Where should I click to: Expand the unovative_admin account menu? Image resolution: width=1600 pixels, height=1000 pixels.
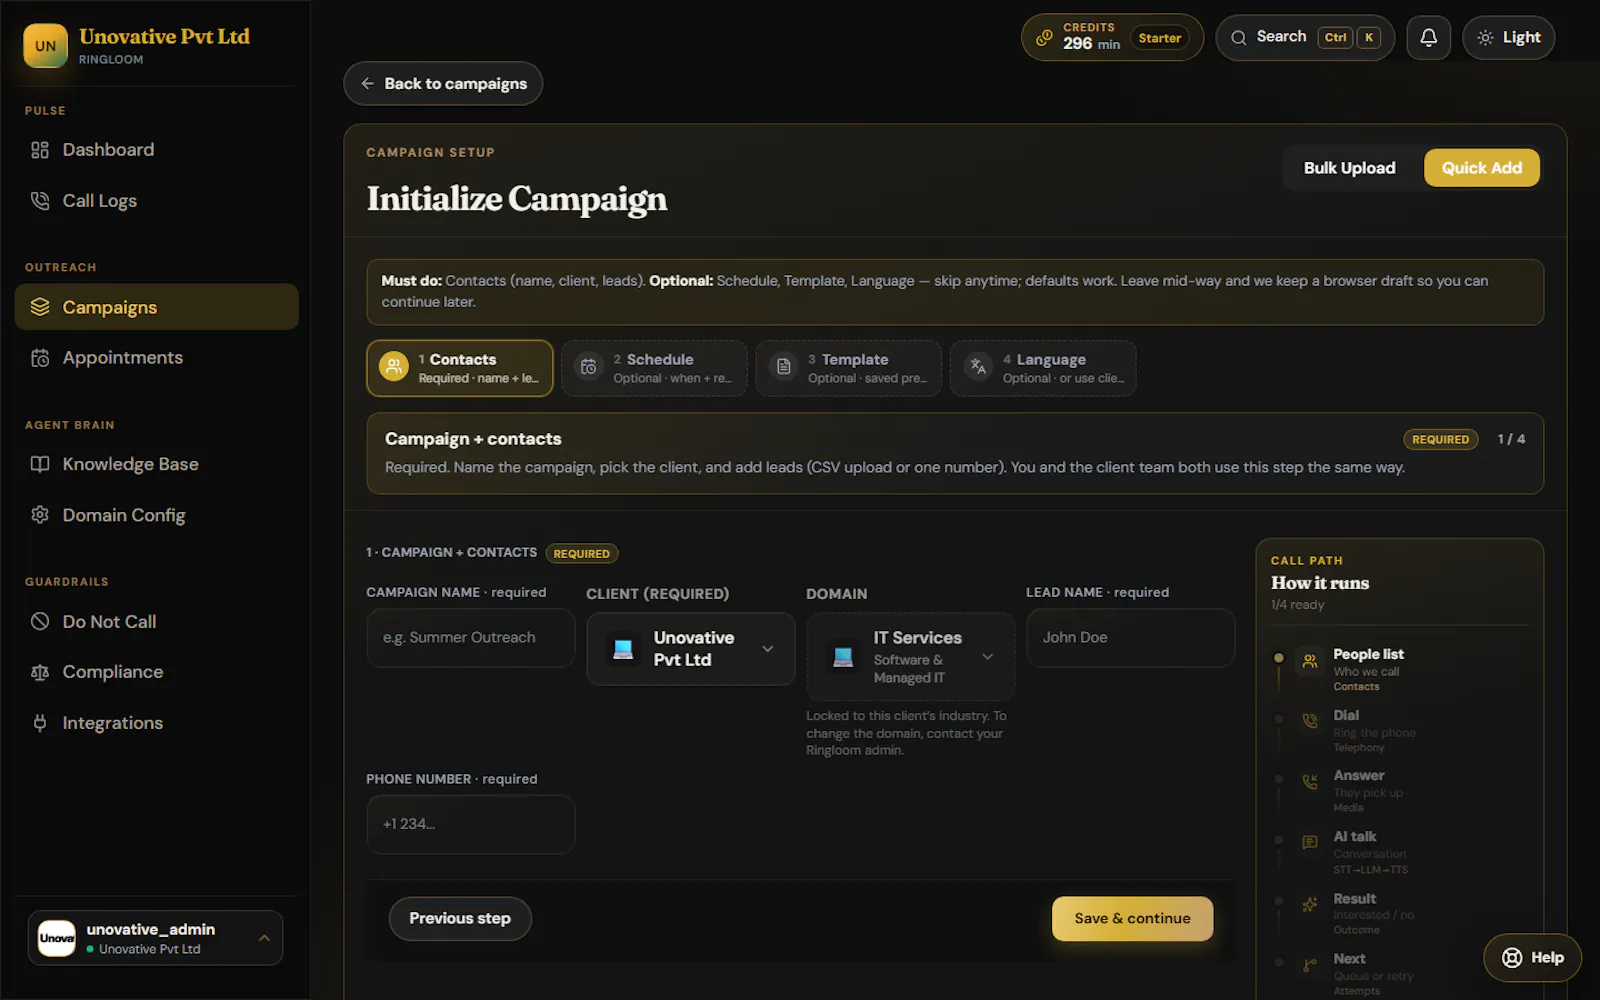point(155,938)
